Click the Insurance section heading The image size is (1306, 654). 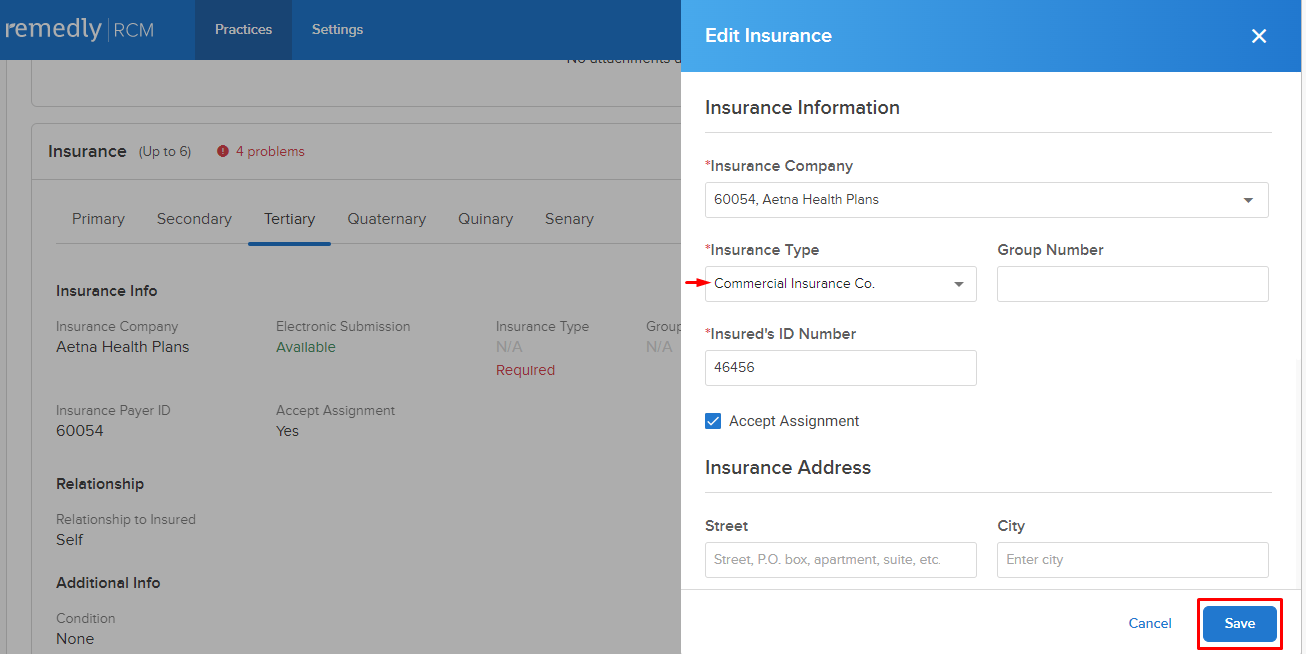[x=87, y=152]
